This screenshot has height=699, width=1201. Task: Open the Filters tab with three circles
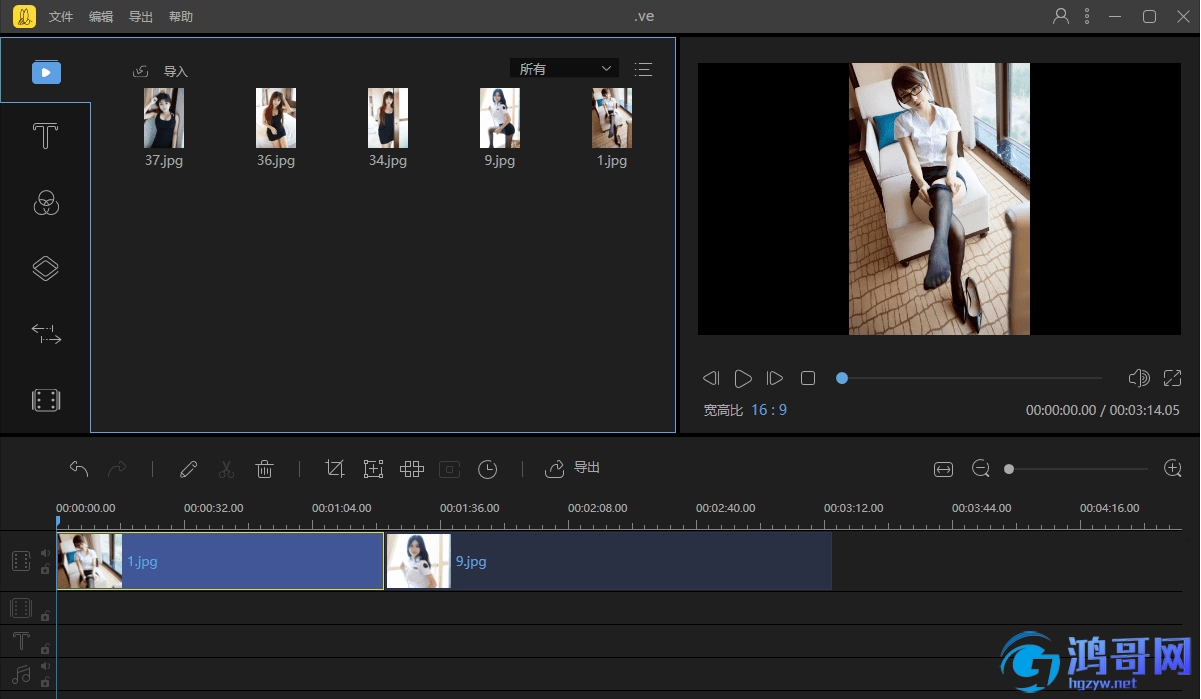coord(46,202)
